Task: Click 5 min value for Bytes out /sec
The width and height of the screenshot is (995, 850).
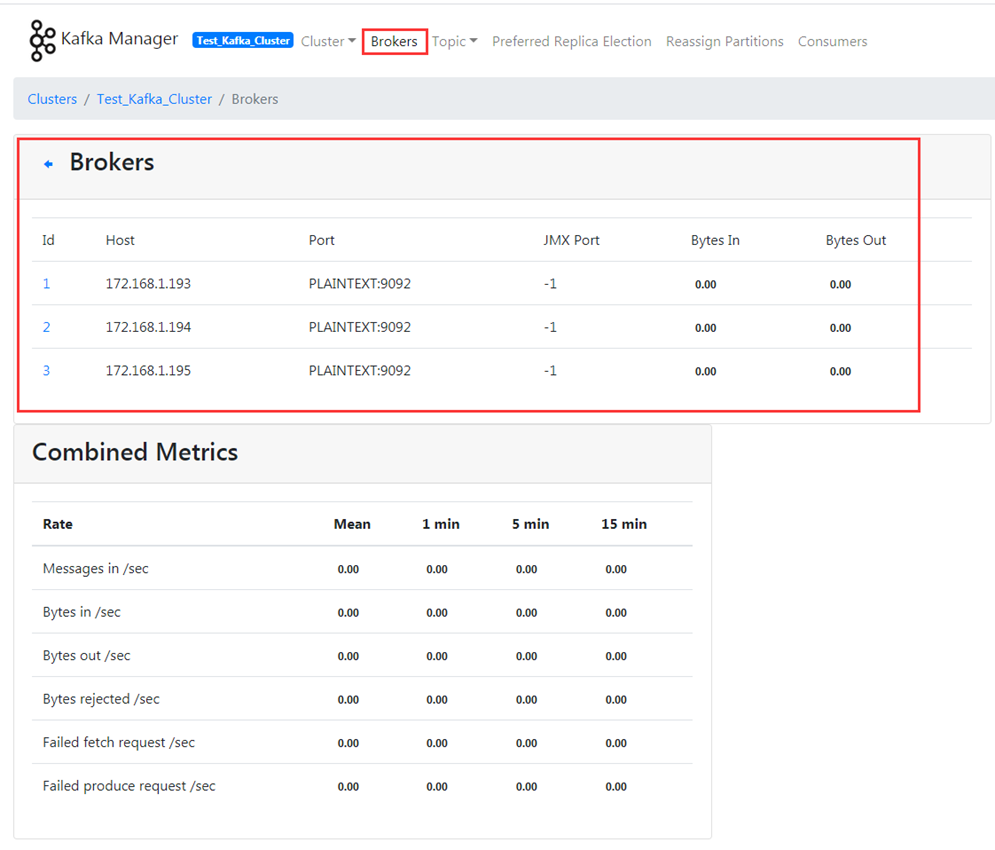Action: [527, 656]
